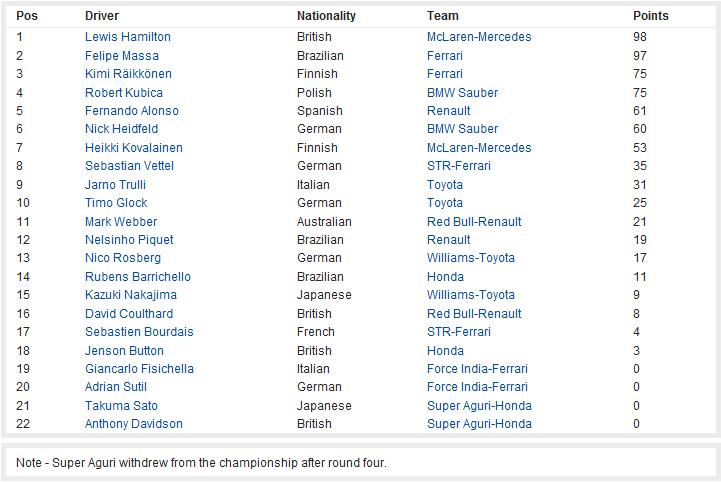Click the Jenson Button driver link
The image size is (721, 482).
click(x=124, y=350)
